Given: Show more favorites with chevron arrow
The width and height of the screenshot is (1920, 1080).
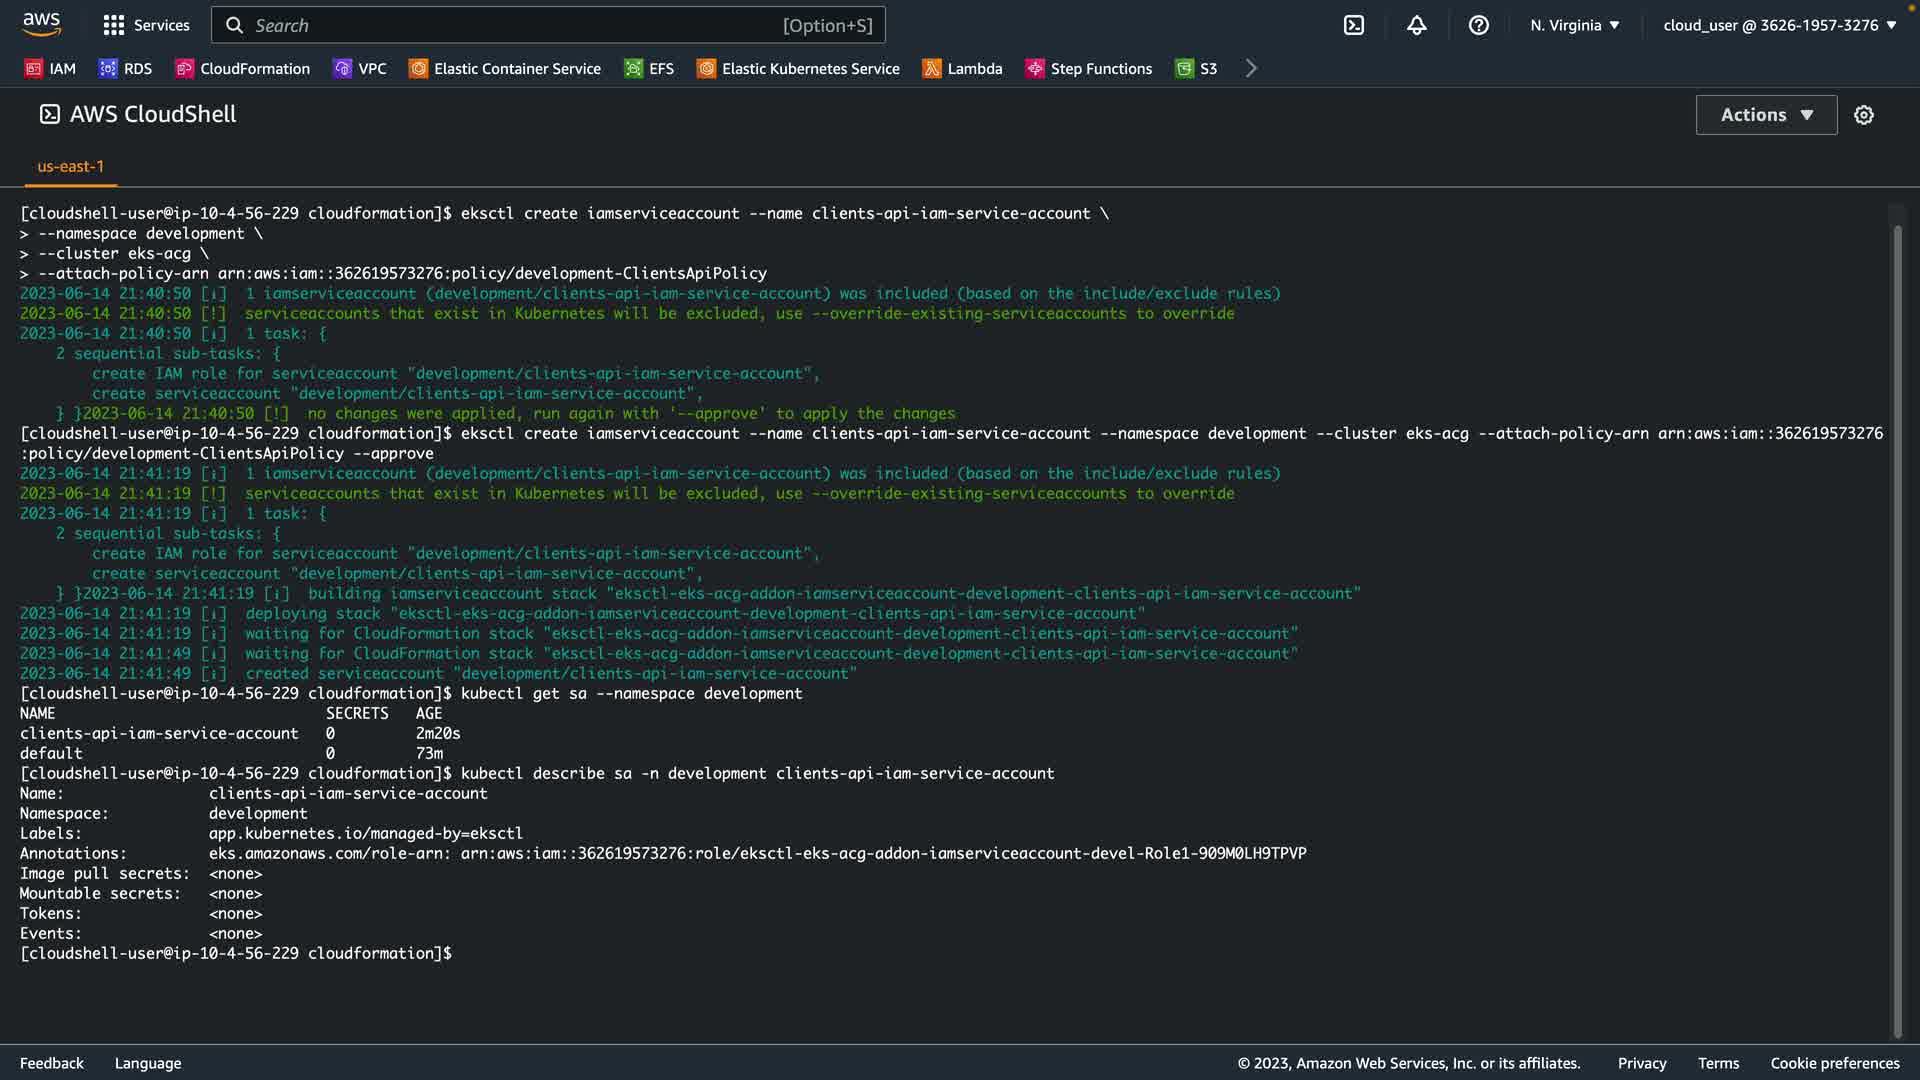Looking at the screenshot, I should [1251, 68].
